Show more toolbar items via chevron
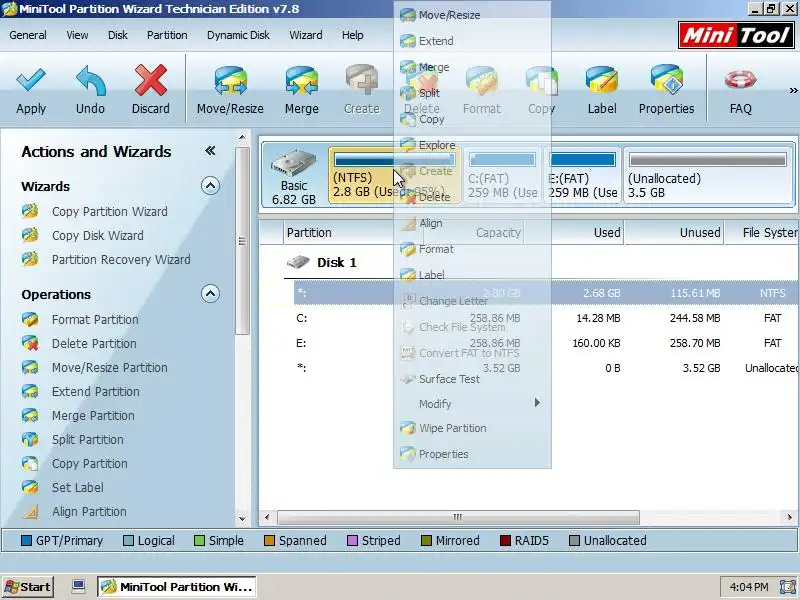The width and height of the screenshot is (800, 600). 793,91
